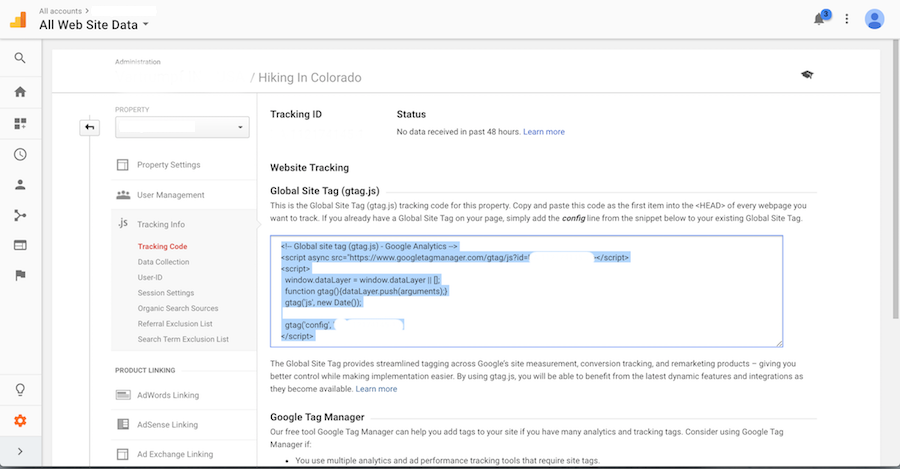This screenshot has height=469, width=900.
Task: Click the graduation cap education icon
Action: click(x=807, y=75)
